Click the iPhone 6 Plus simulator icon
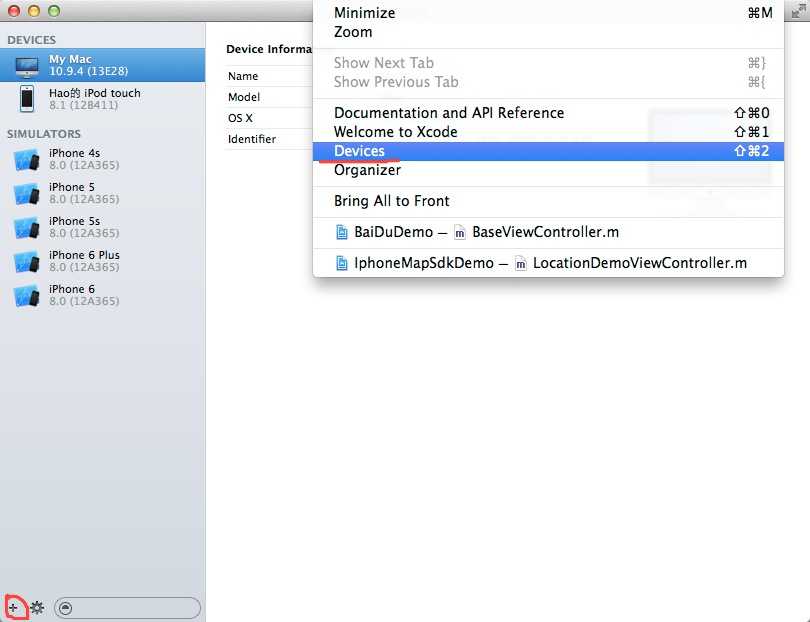The height and width of the screenshot is (622, 810). (x=26, y=262)
